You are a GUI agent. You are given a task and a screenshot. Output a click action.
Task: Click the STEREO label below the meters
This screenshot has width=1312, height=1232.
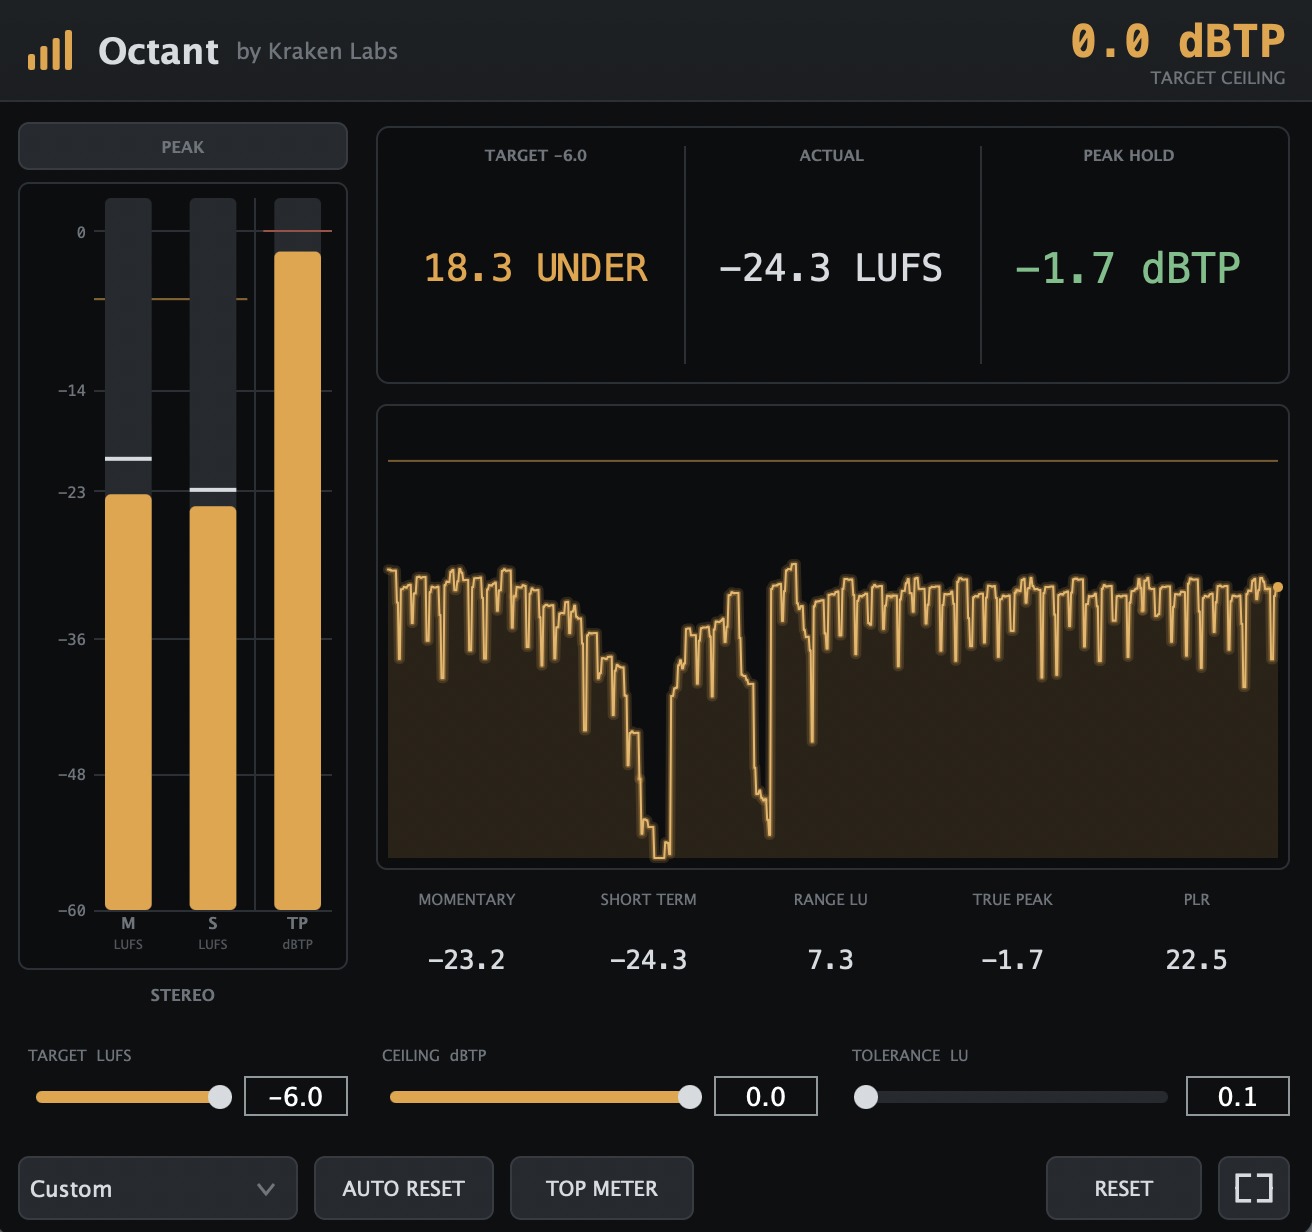point(183,995)
